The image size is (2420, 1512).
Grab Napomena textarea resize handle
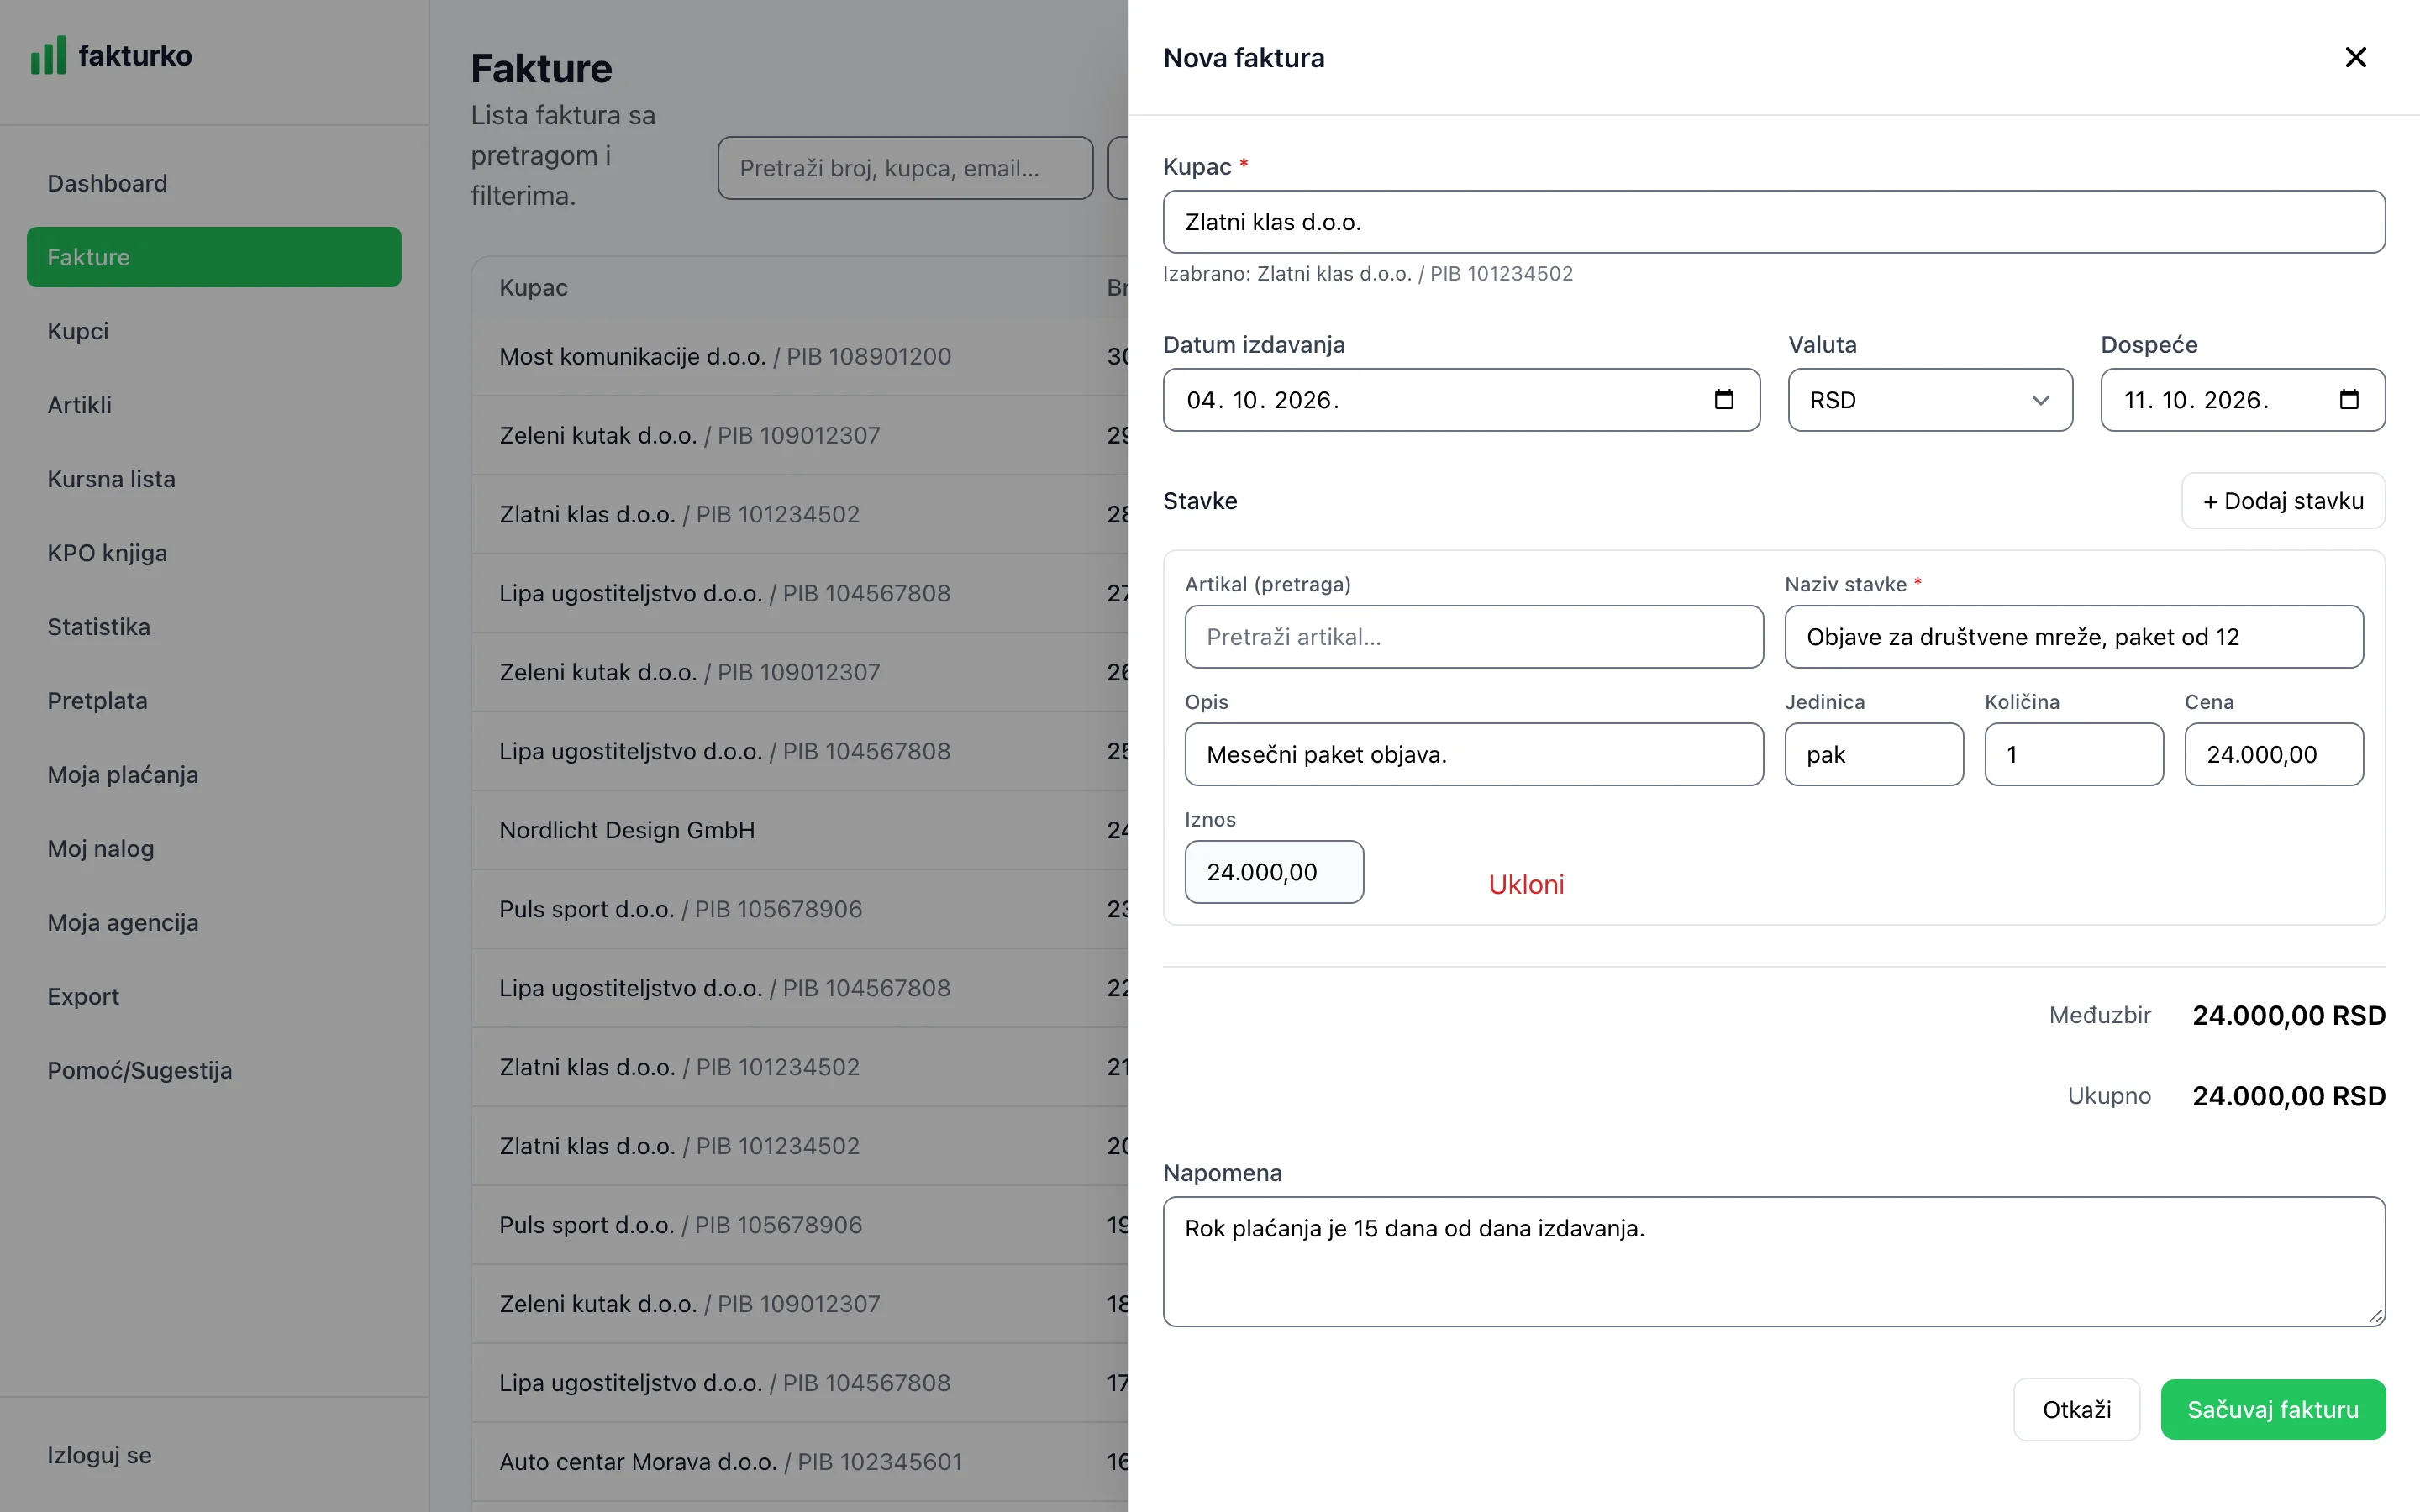click(2376, 1317)
